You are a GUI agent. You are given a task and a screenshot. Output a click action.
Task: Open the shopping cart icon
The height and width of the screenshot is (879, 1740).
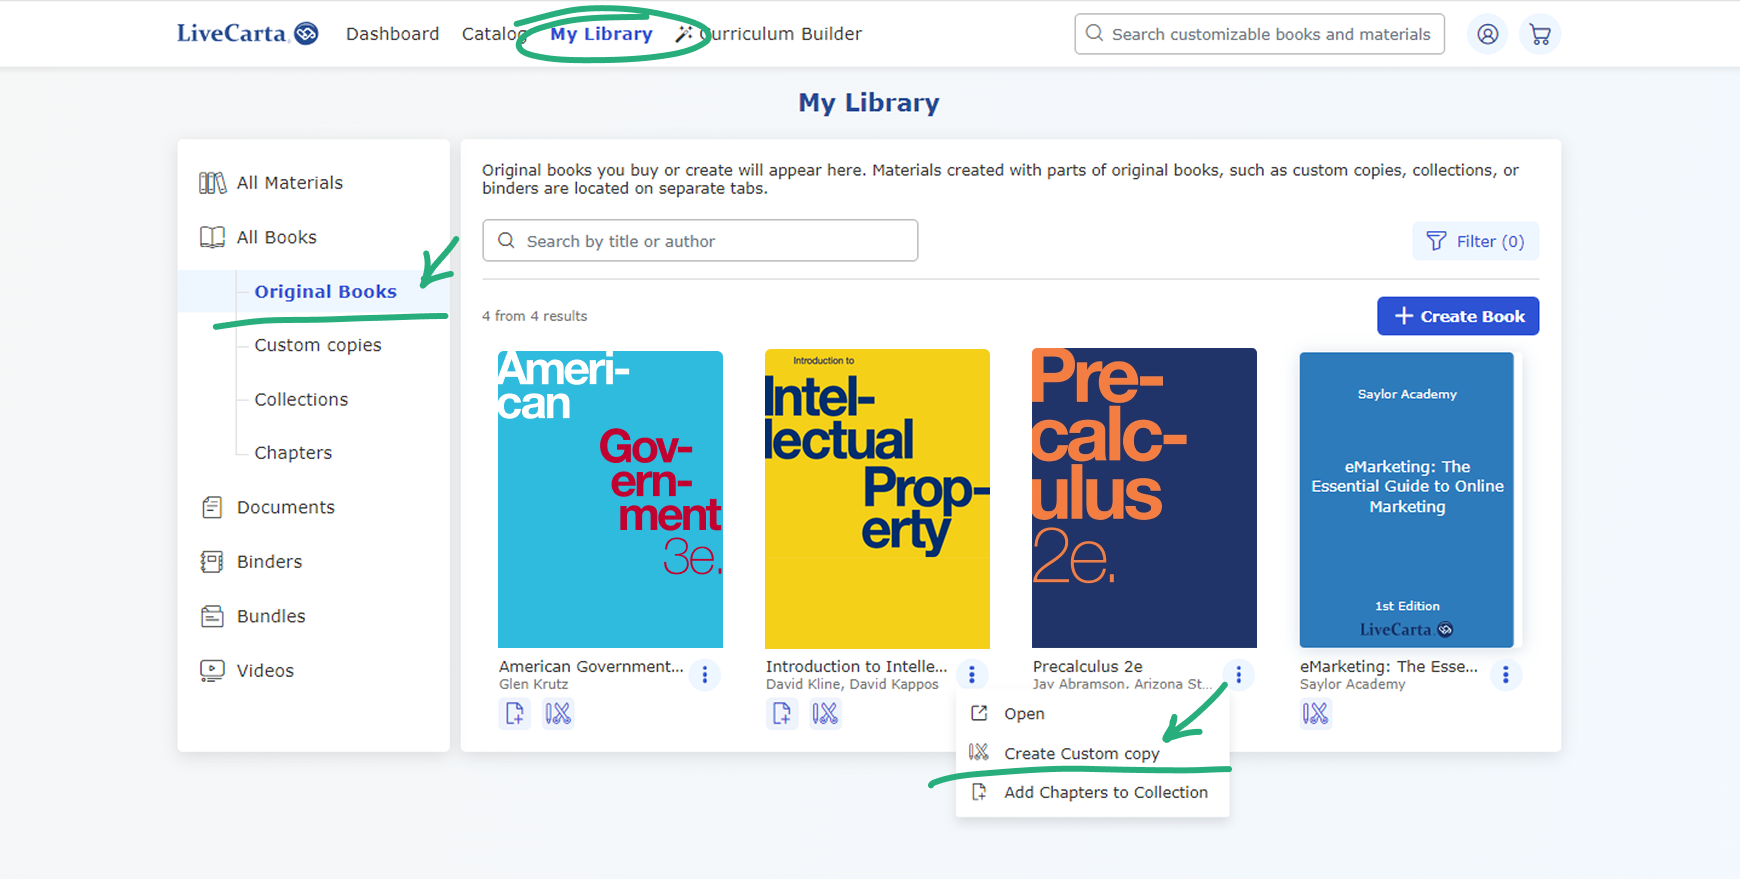(1540, 34)
